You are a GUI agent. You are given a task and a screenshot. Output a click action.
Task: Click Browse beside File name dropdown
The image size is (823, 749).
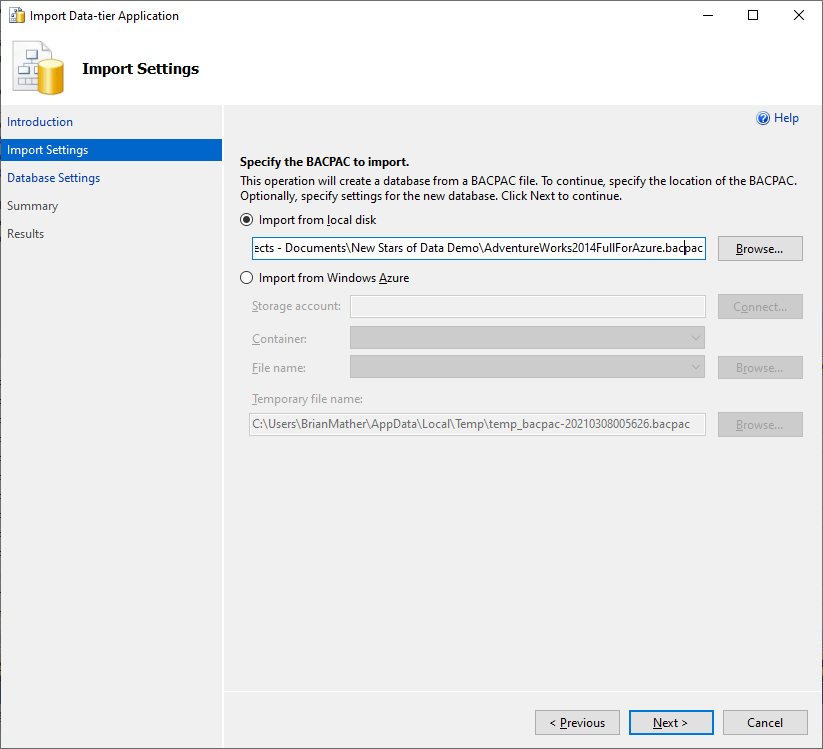[760, 367]
